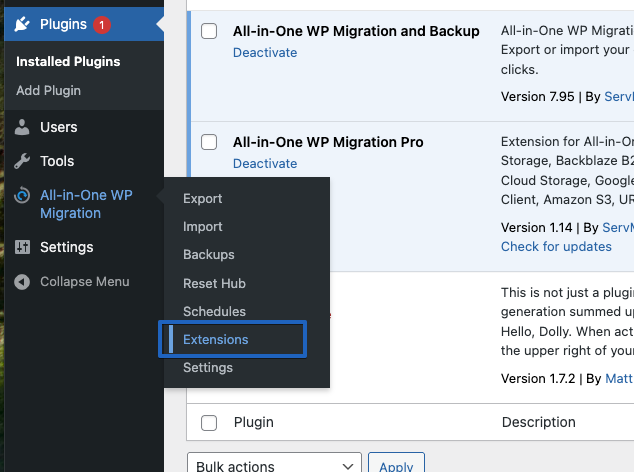Image resolution: width=634 pixels, height=472 pixels.
Task: Toggle the select-all checkbox beside Plugin footer
Action: click(209, 423)
